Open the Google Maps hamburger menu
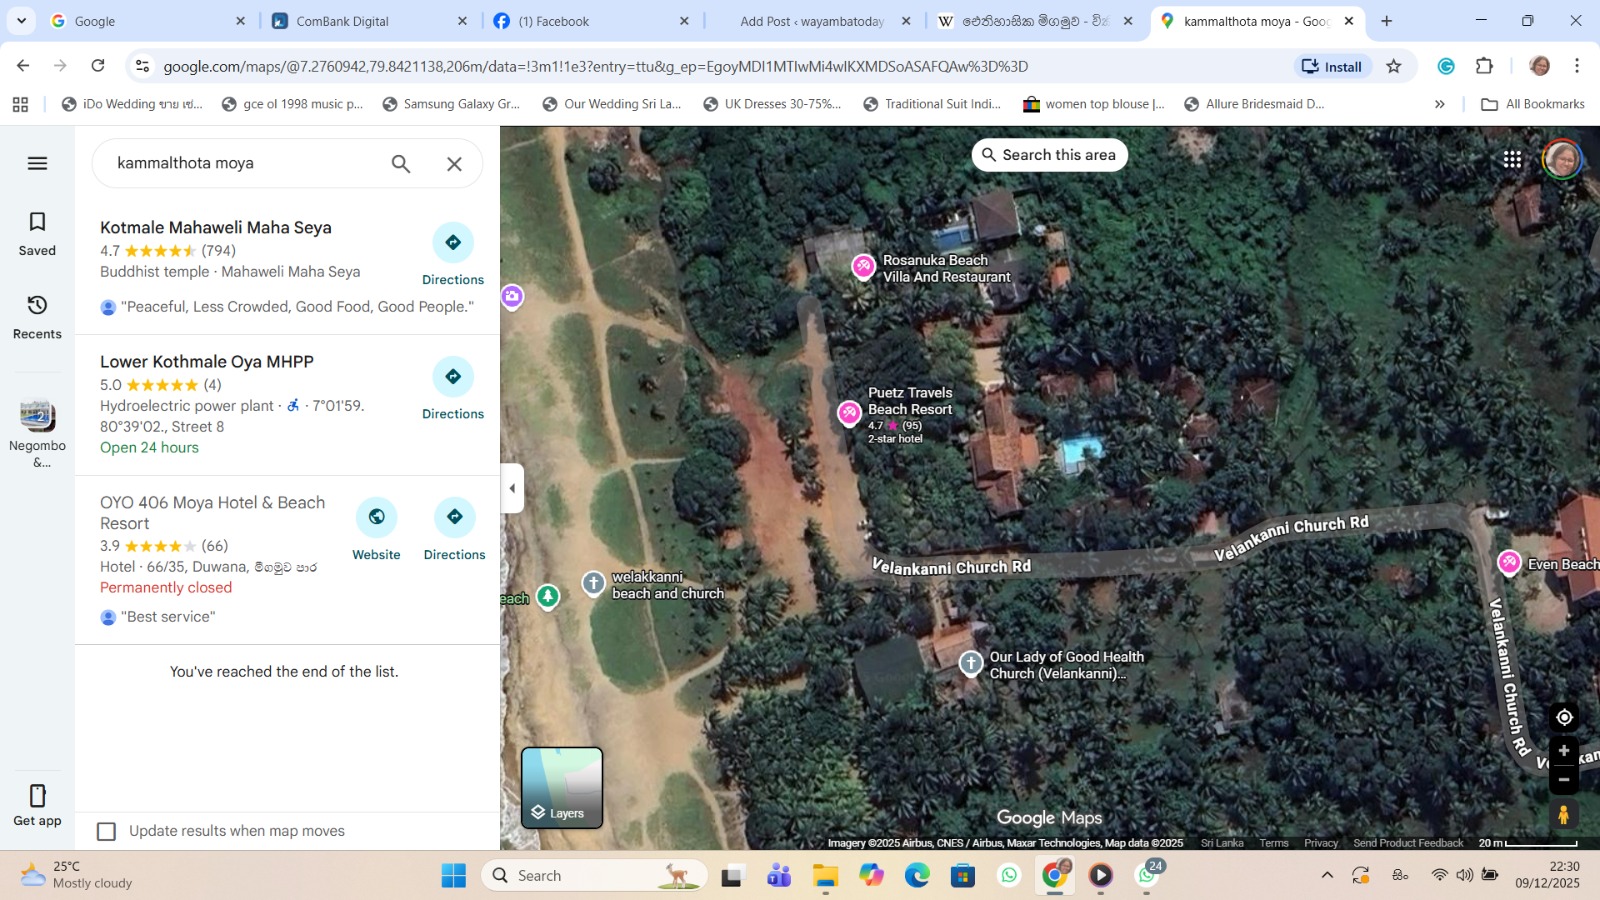1600x900 pixels. [x=37, y=163]
